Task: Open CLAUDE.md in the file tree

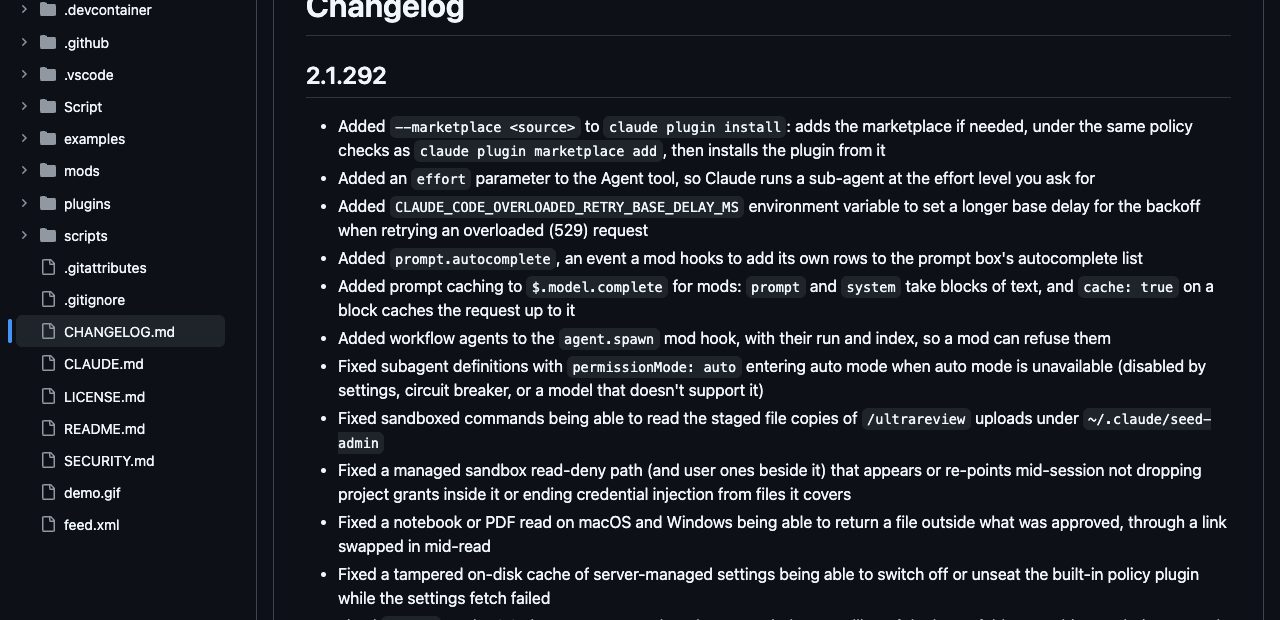Action: 120,364
